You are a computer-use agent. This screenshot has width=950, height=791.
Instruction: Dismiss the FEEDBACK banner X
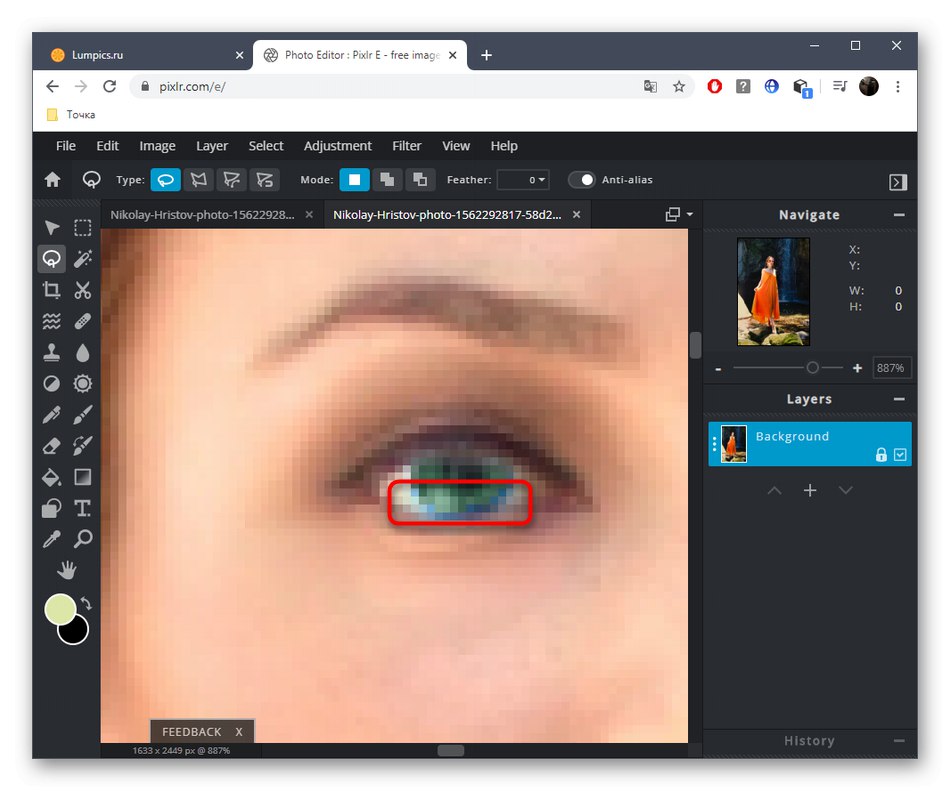[x=239, y=732]
